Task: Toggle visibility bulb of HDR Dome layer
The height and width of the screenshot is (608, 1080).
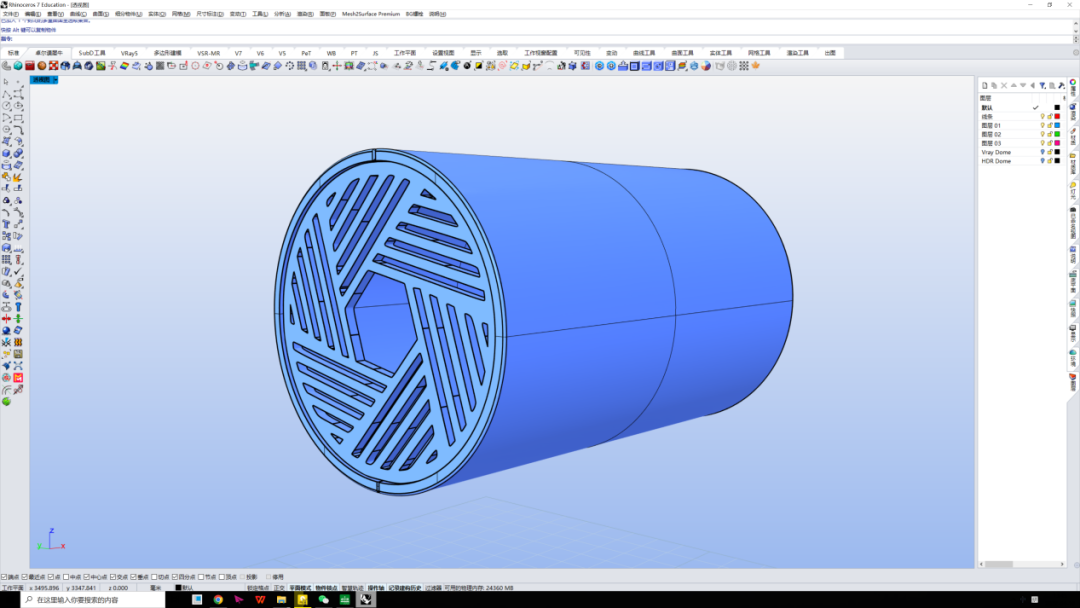Action: (1042, 161)
